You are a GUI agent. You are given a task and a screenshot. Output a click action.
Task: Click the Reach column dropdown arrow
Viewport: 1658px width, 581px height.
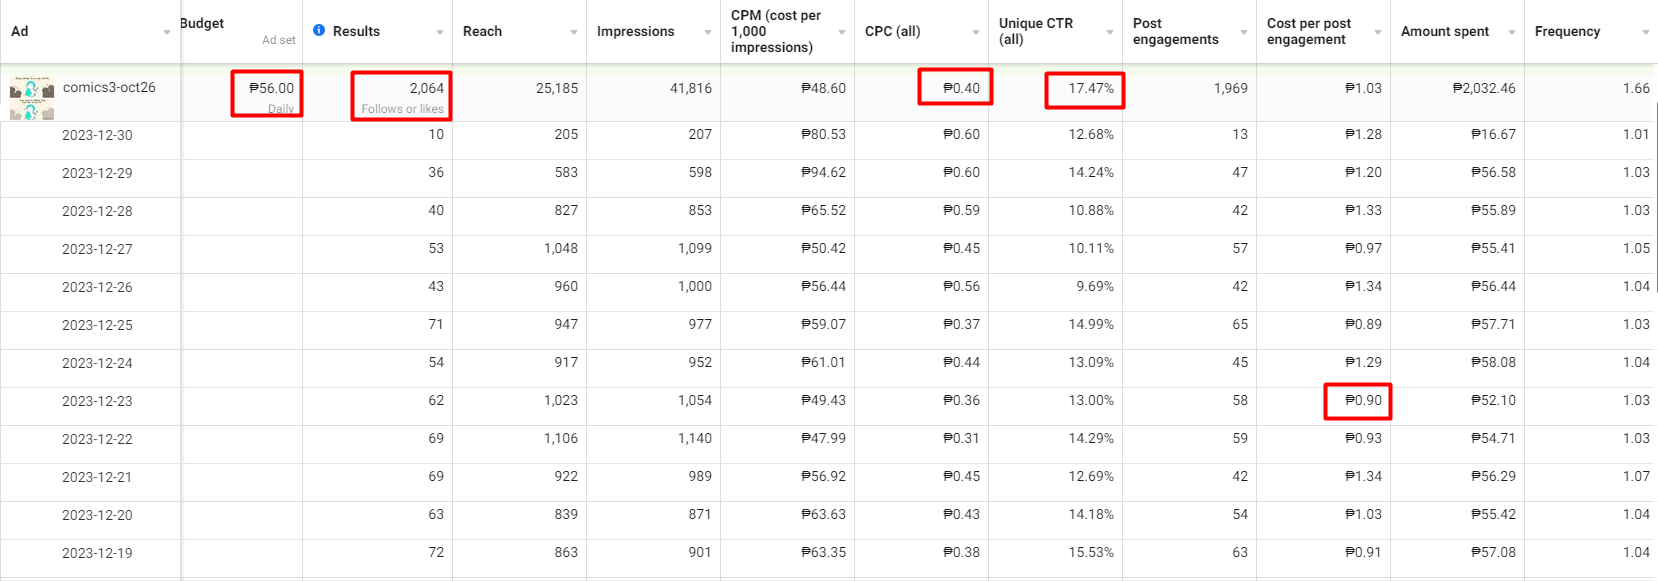[574, 33]
